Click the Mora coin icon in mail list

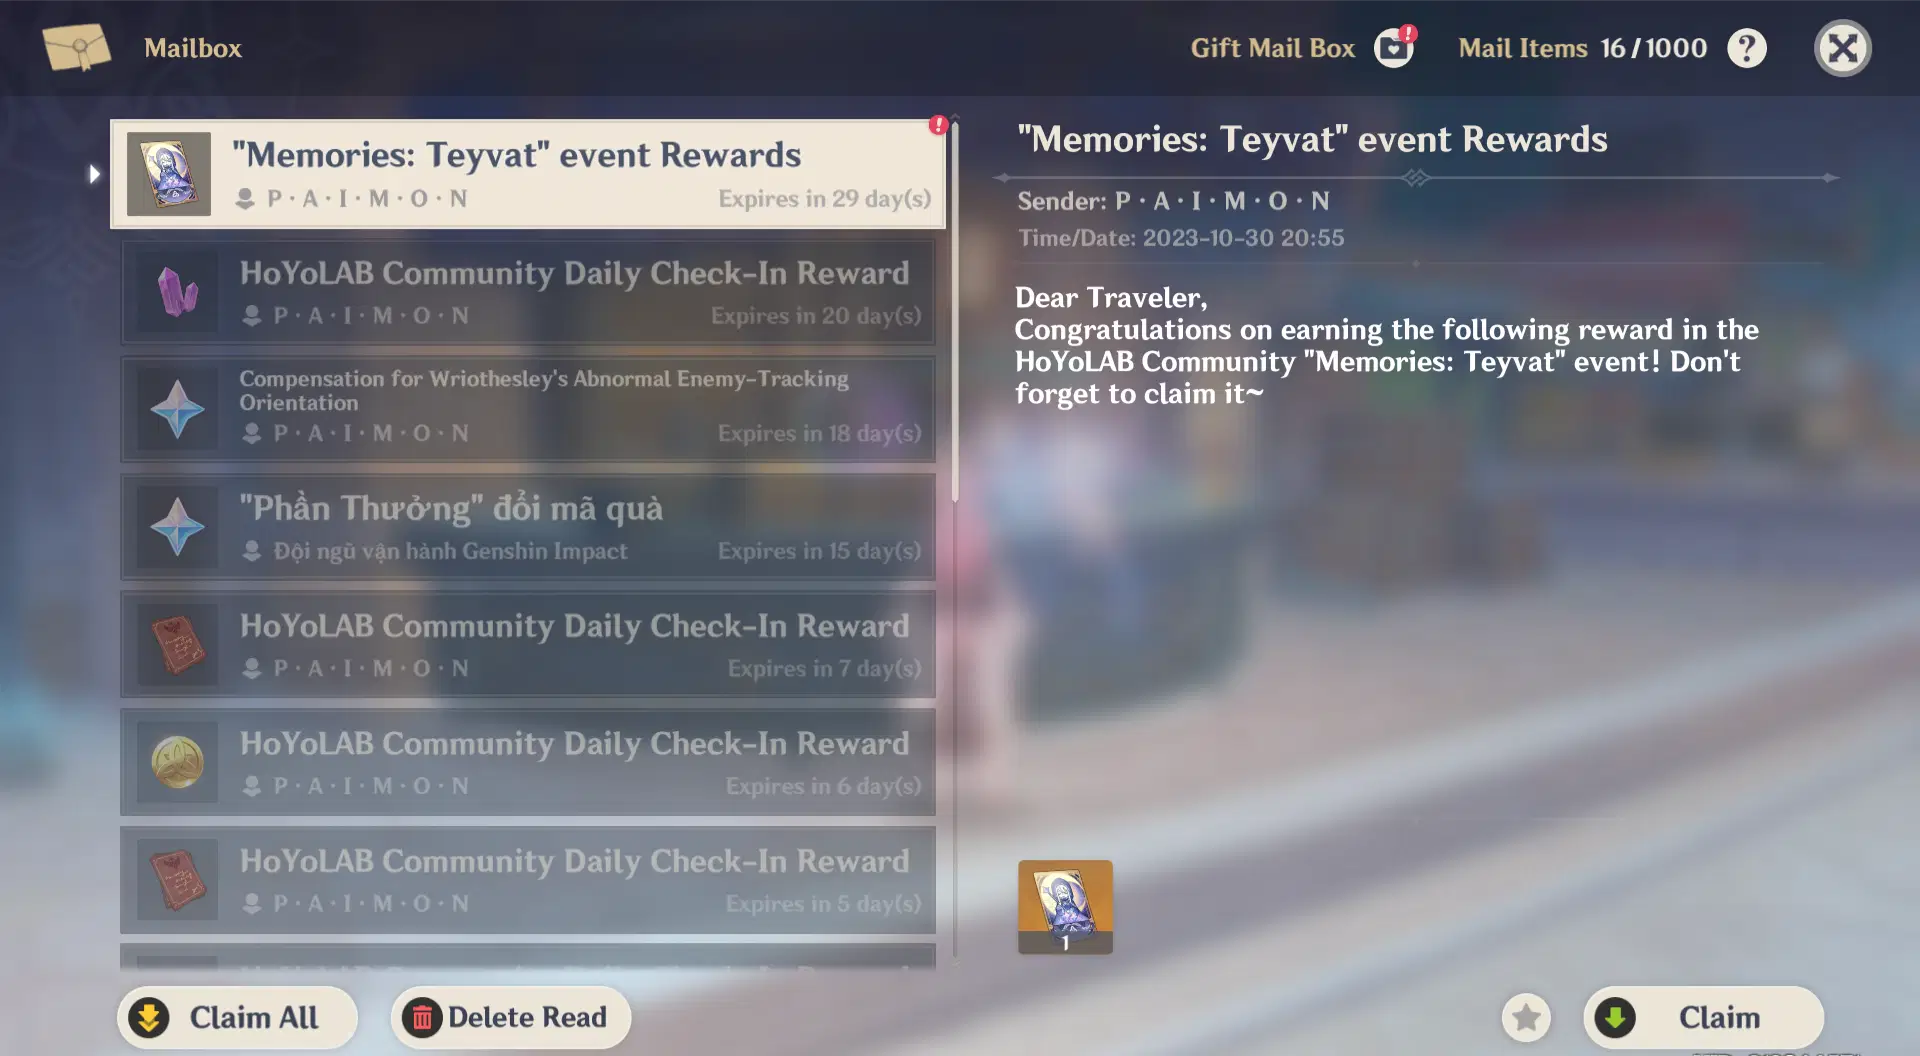(178, 762)
